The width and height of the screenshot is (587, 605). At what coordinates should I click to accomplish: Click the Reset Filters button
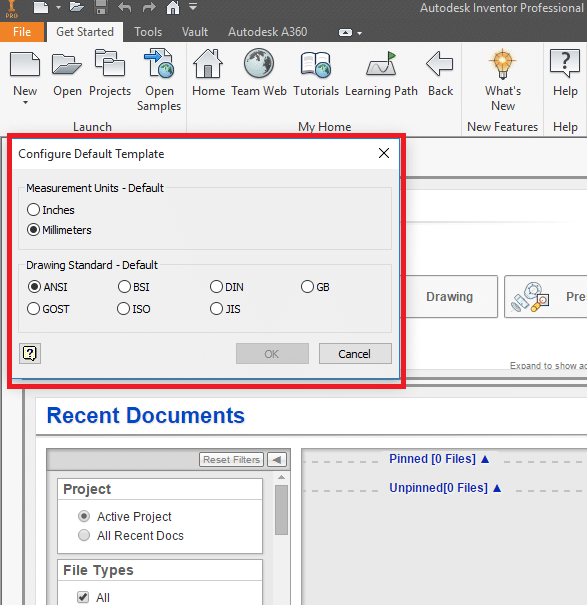pos(232,460)
